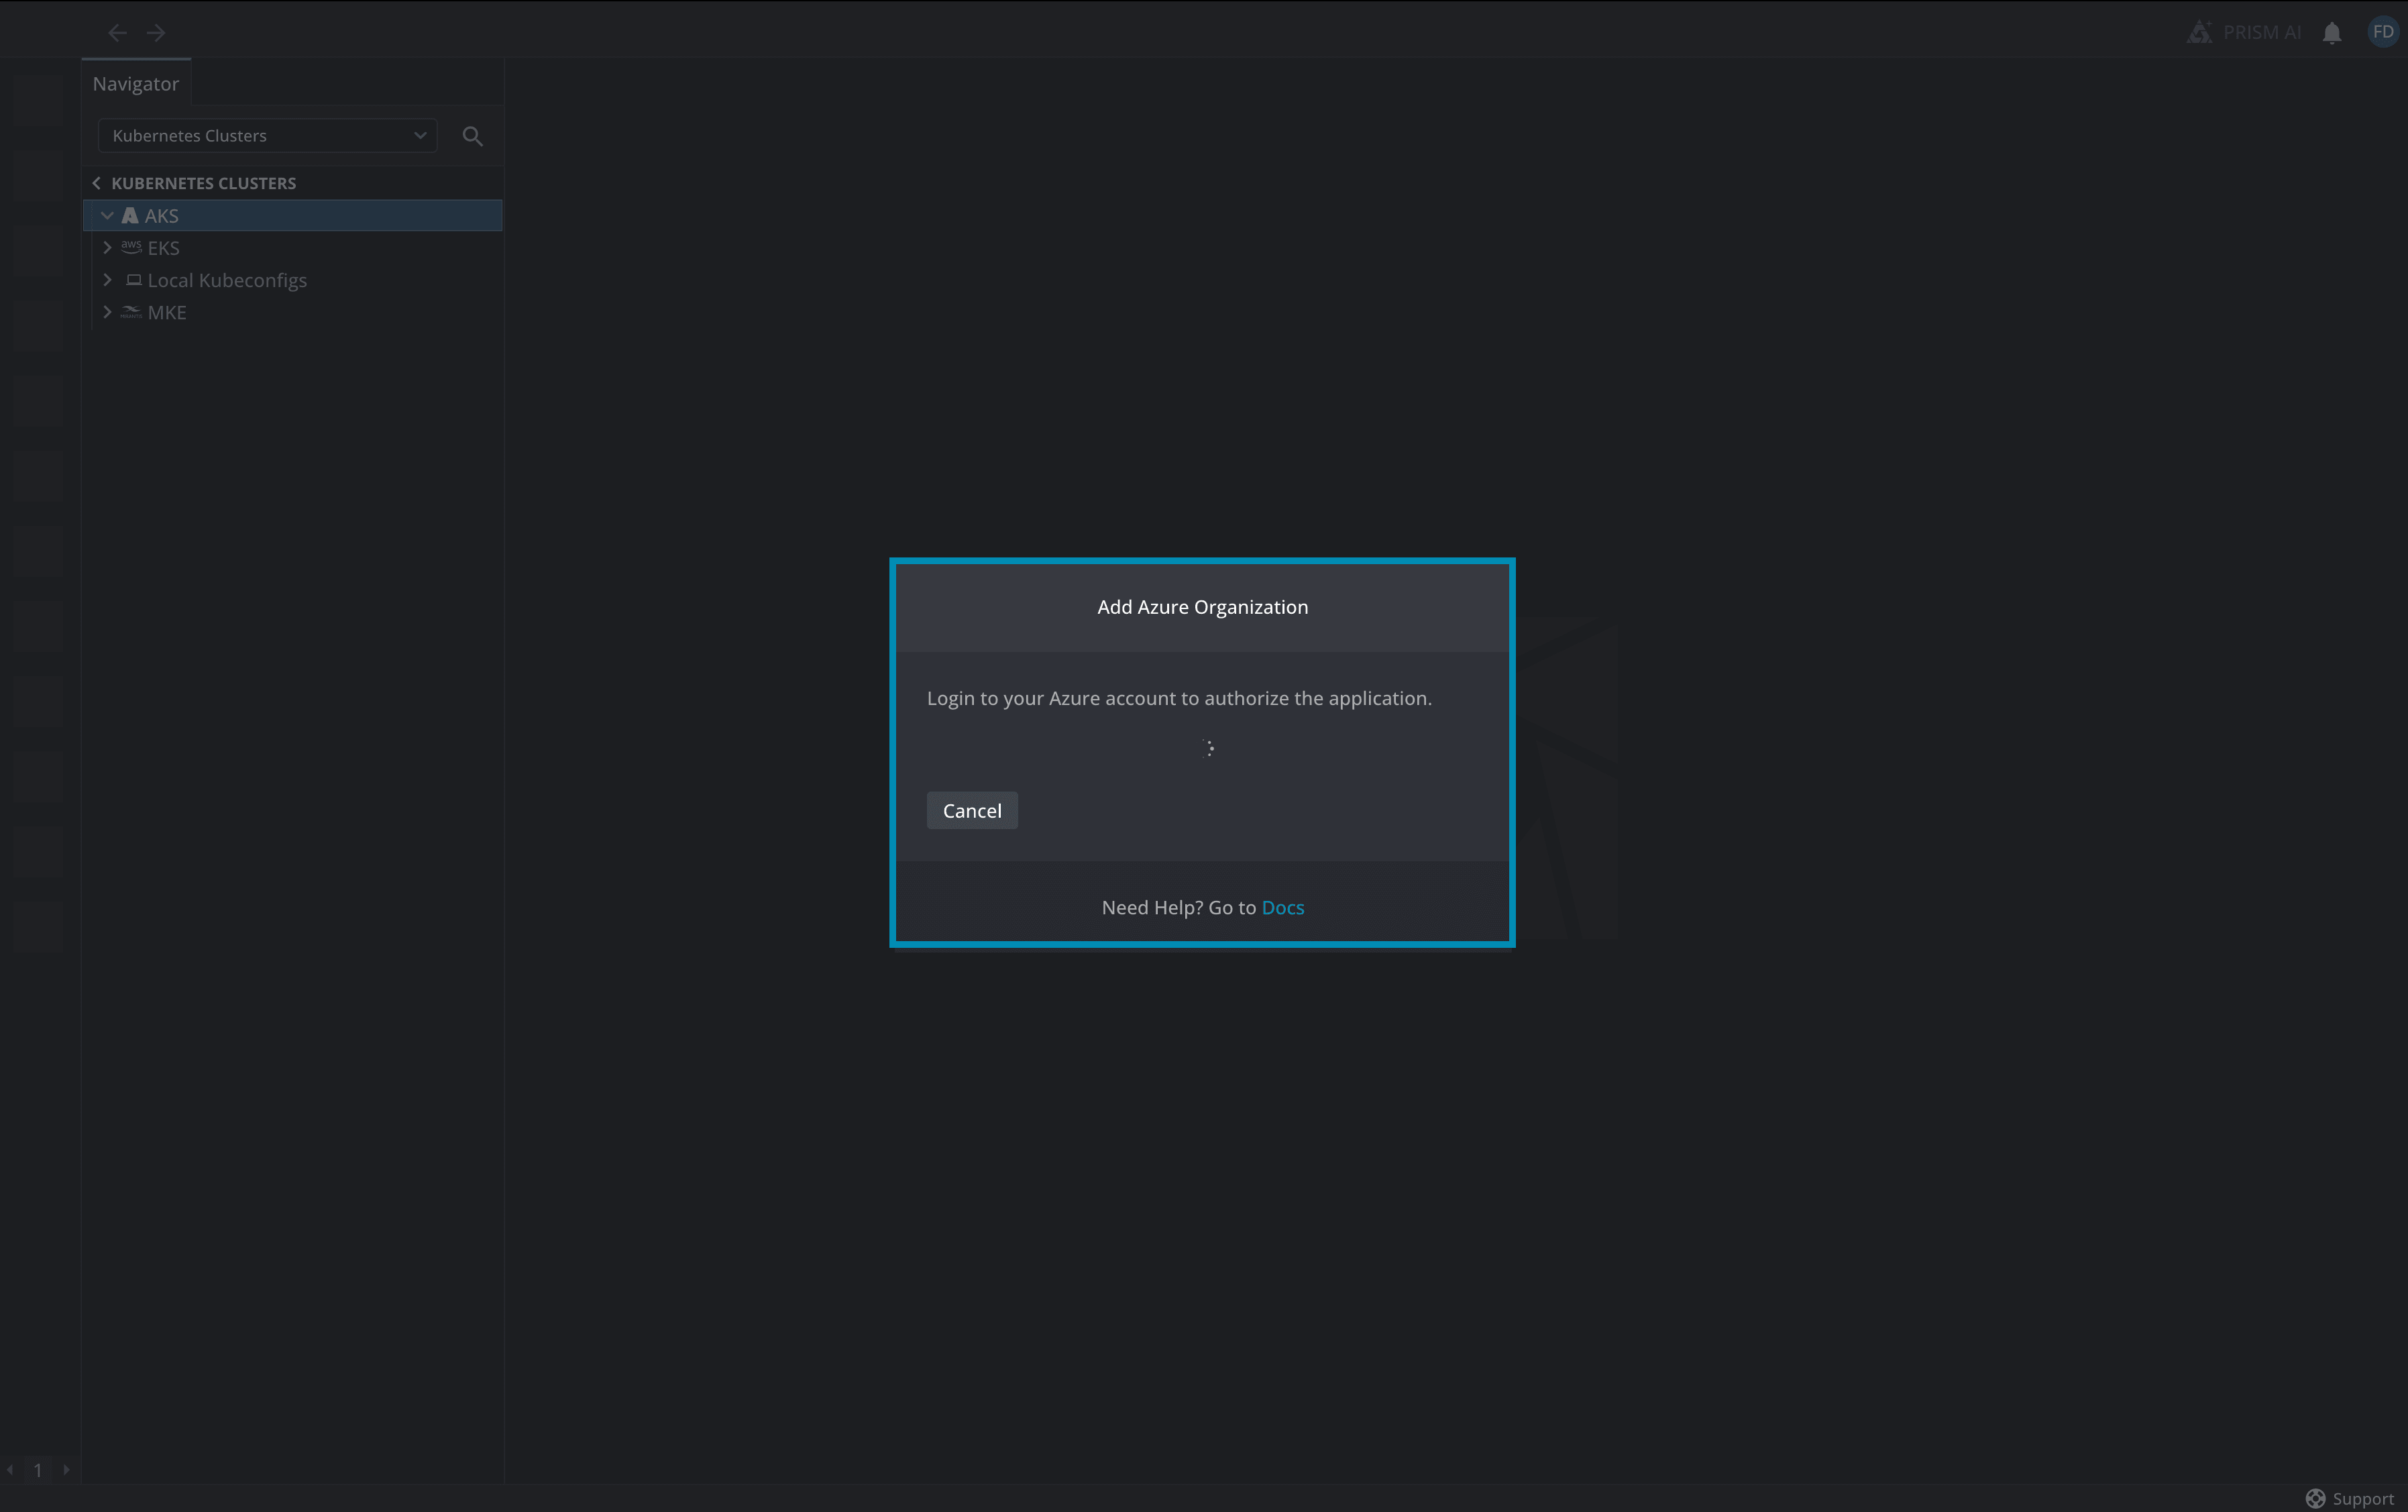Open the PRISM AI assistant
The width and height of the screenshot is (2408, 1512).
click(x=2243, y=31)
